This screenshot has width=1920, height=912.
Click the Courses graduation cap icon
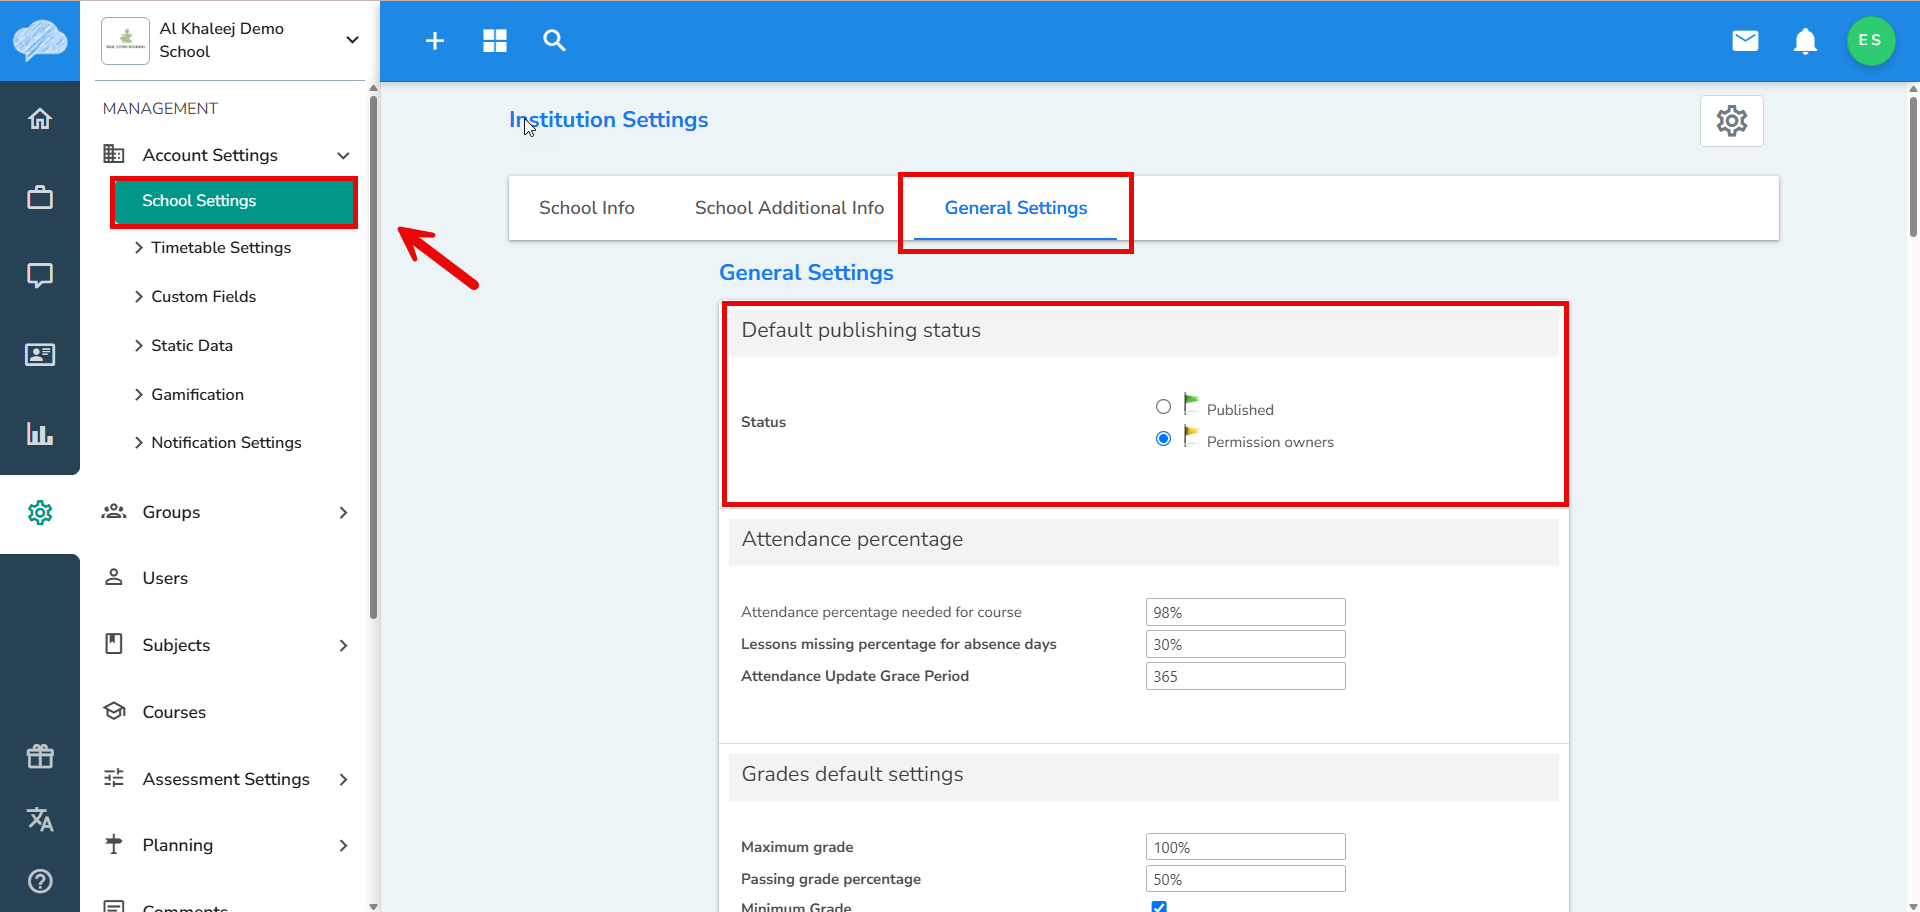pos(114,711)
